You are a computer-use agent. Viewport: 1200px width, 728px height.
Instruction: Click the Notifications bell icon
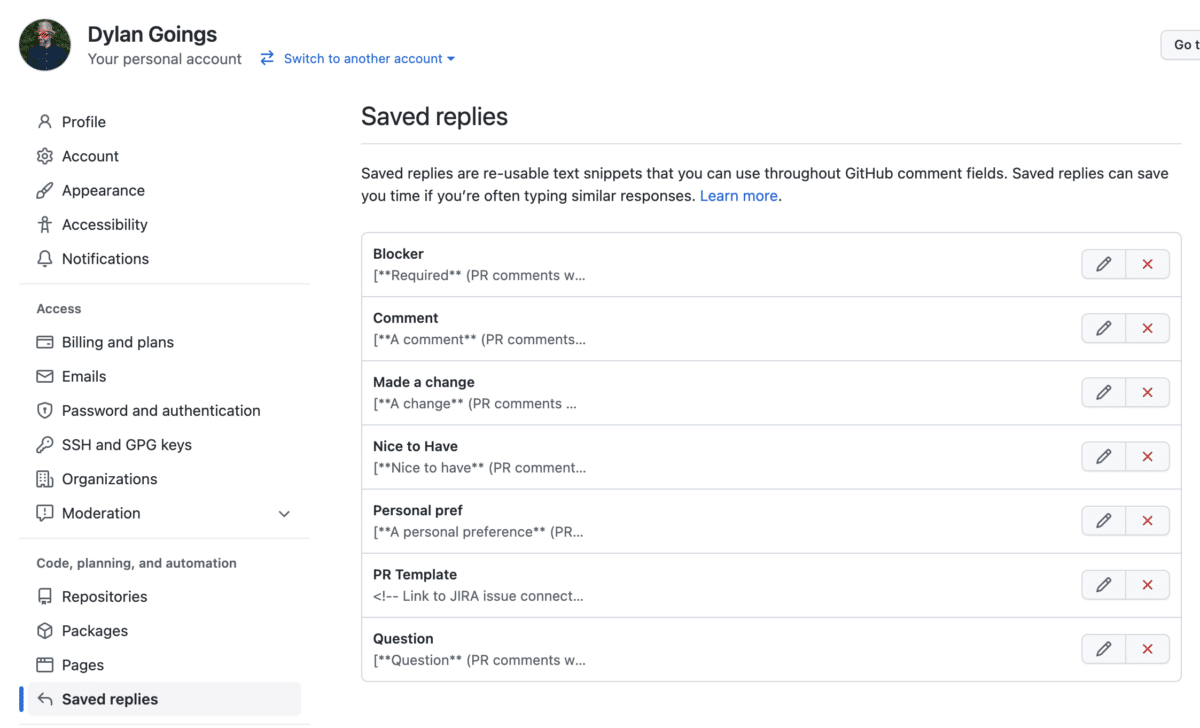click(x=44, y=258)
